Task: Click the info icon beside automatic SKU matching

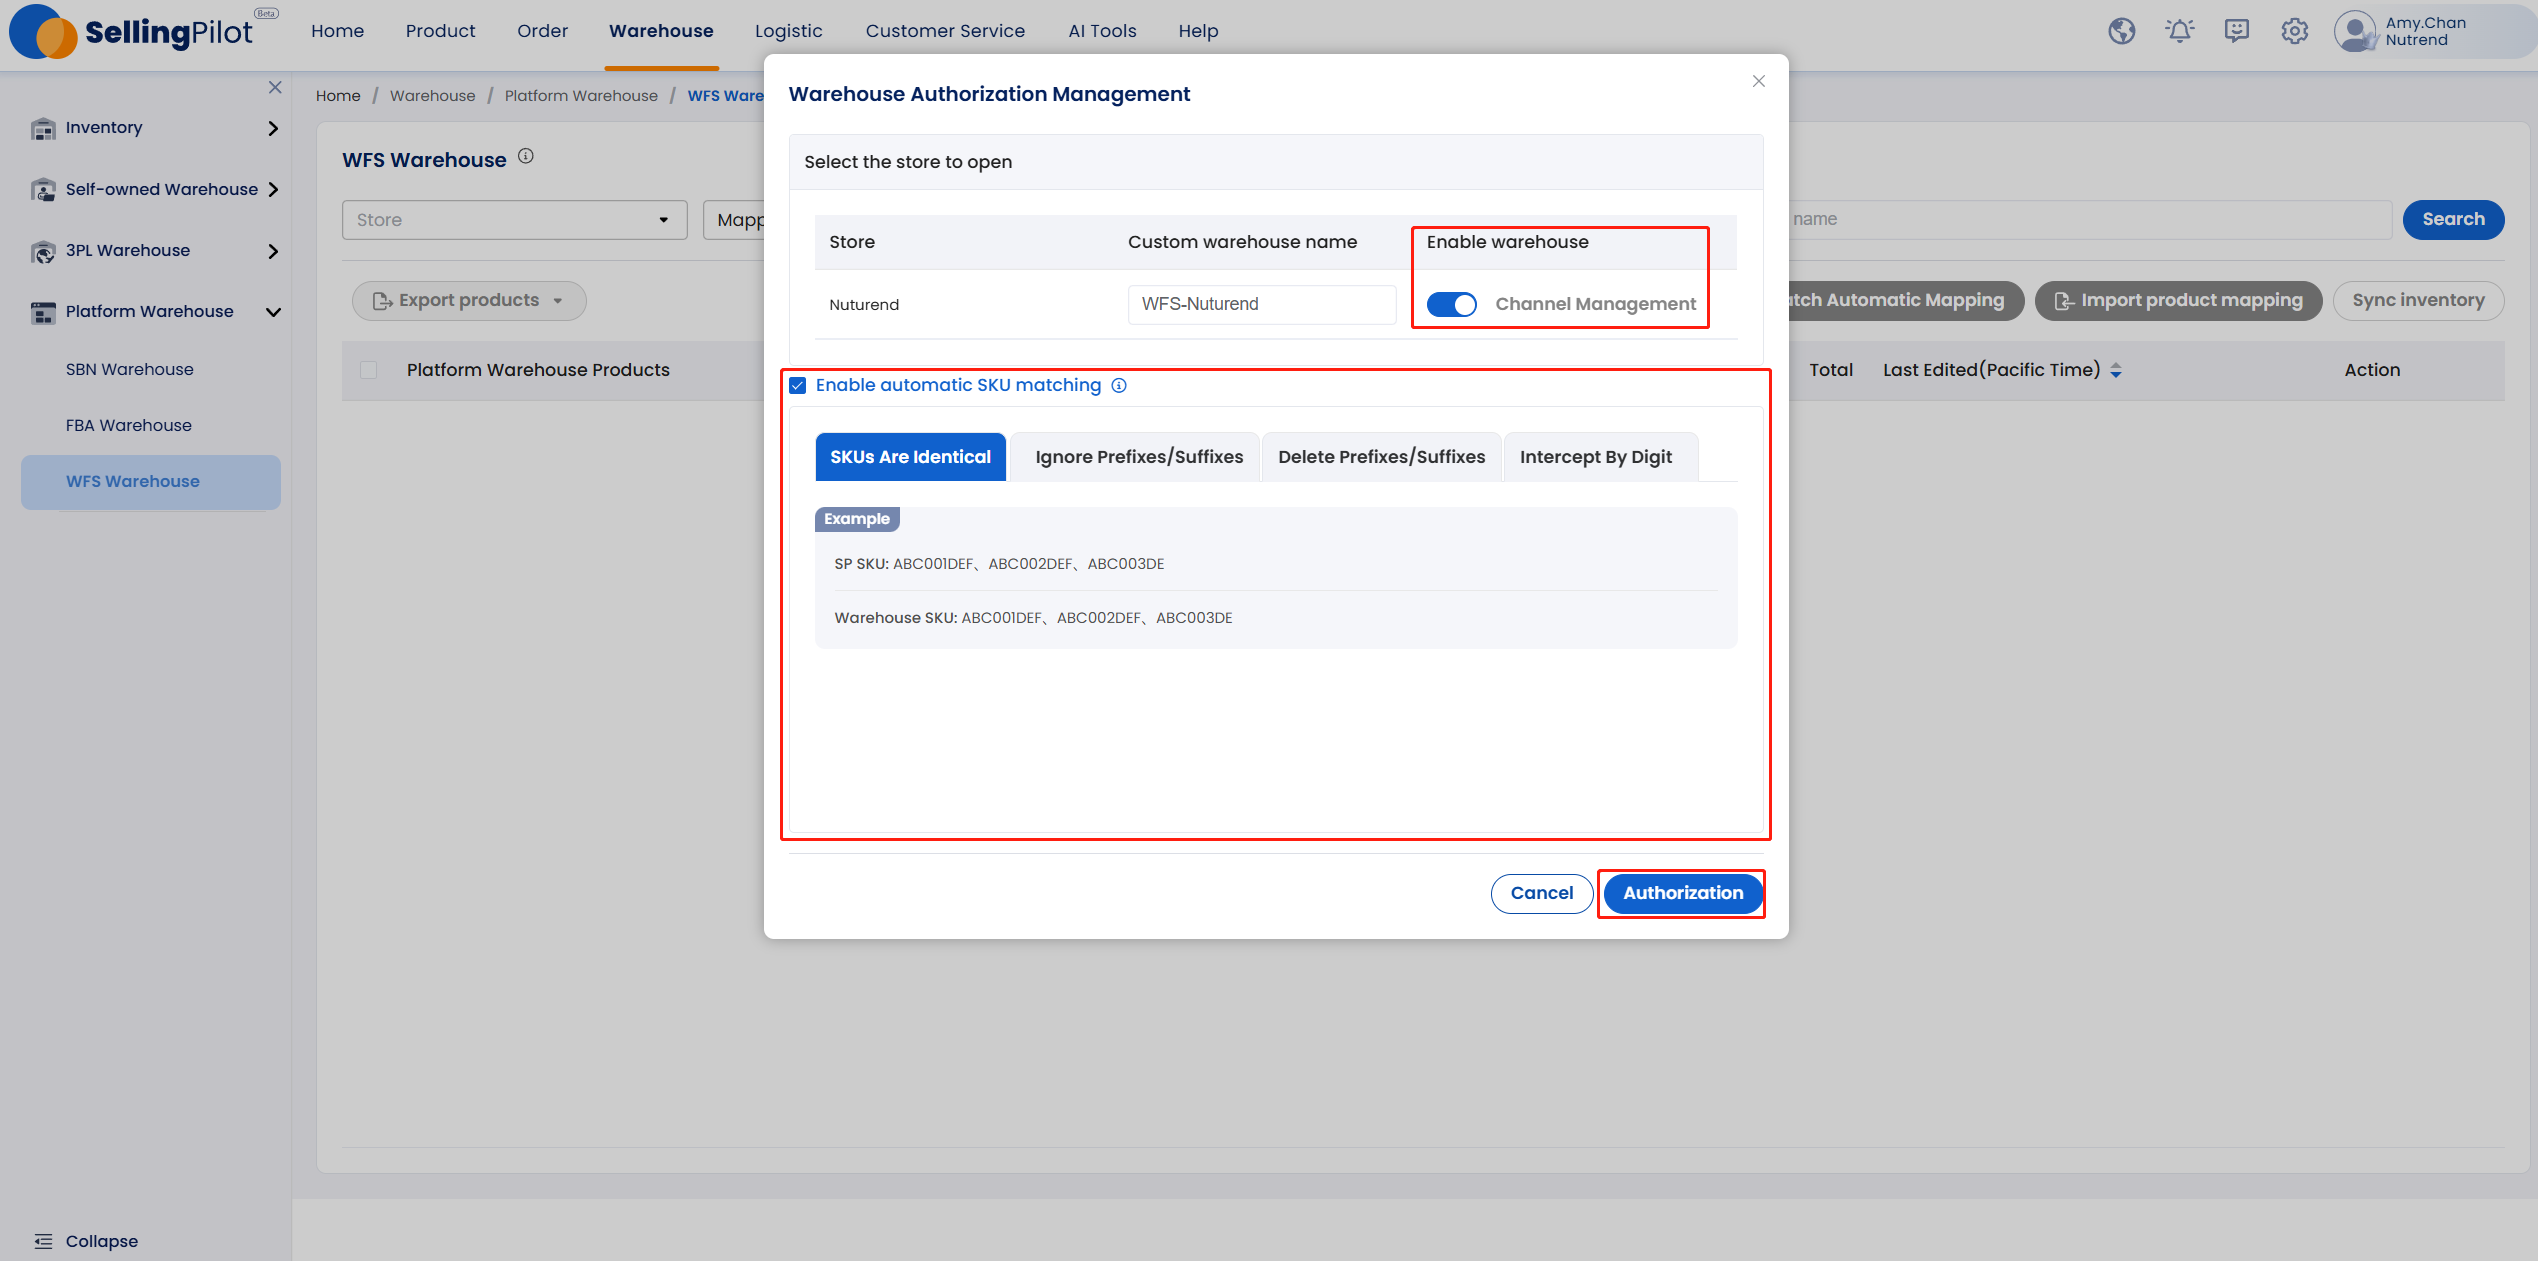Action: tap(1119, 386)
